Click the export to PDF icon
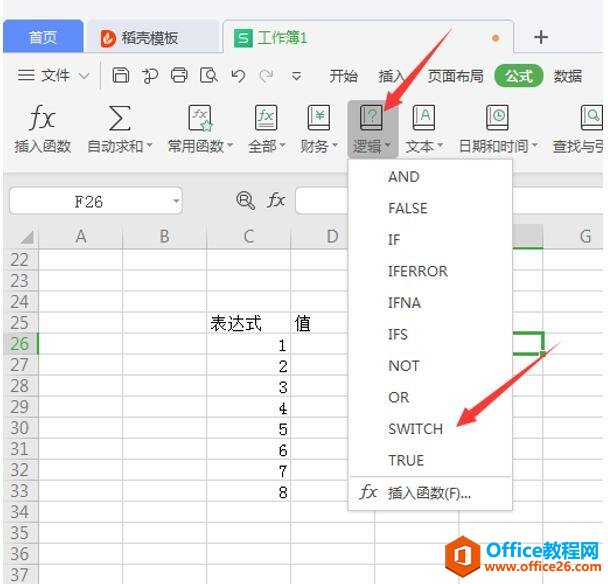The width and height of the screenshot is (608, 584). tap(150, 75)
